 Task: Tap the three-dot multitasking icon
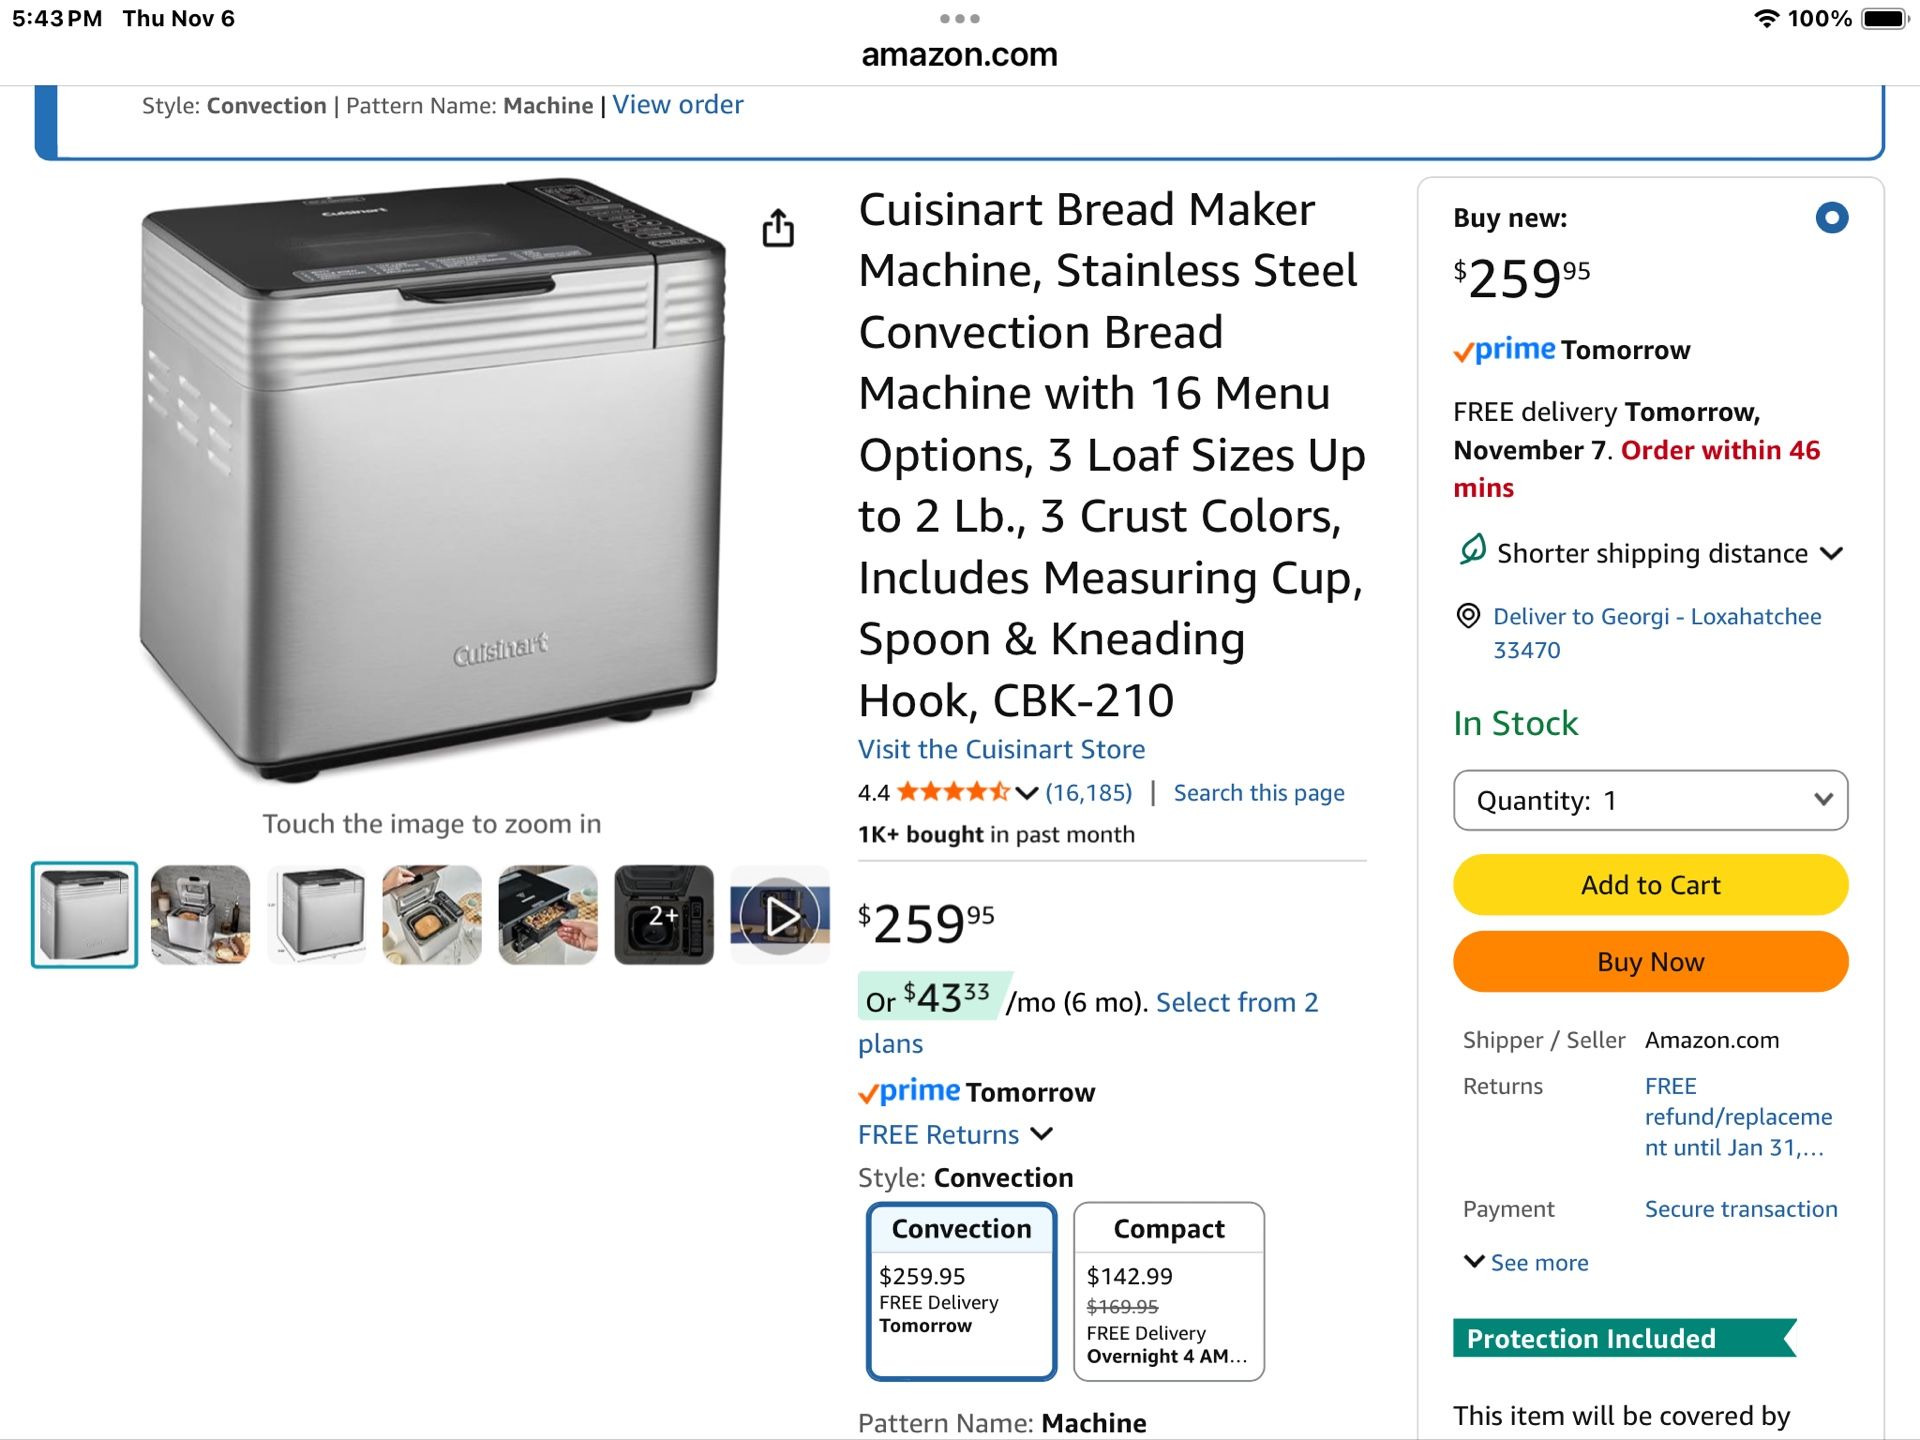(959, 19)
